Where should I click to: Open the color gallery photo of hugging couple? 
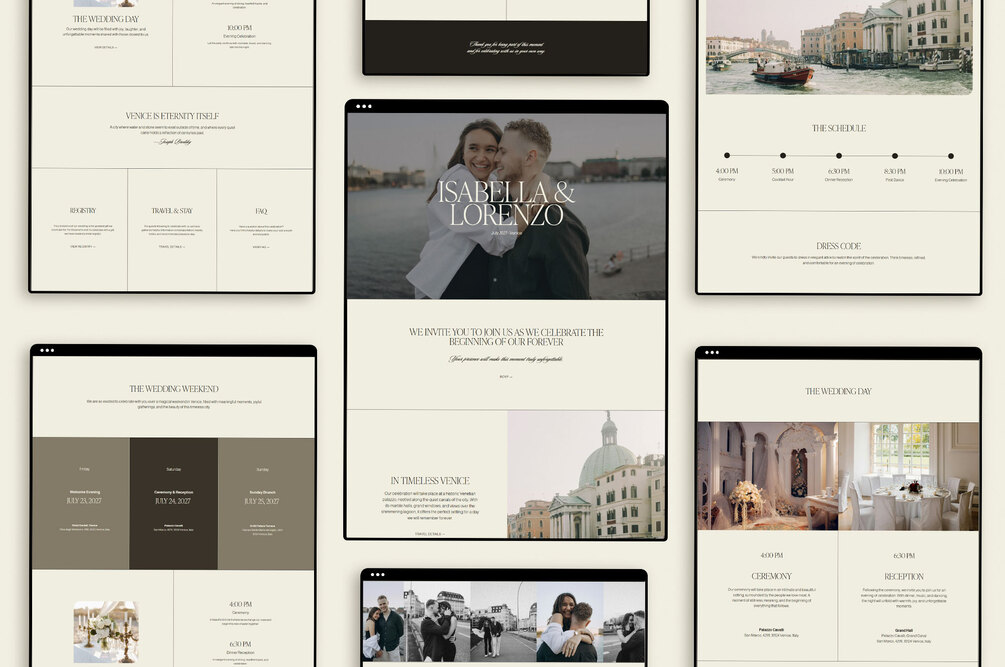point(570,622)
